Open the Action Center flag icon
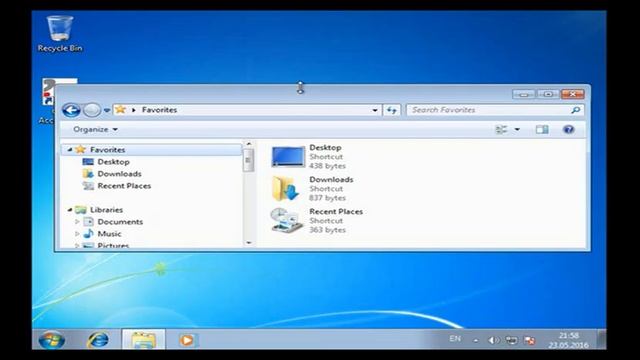 (x=529, y=340)
